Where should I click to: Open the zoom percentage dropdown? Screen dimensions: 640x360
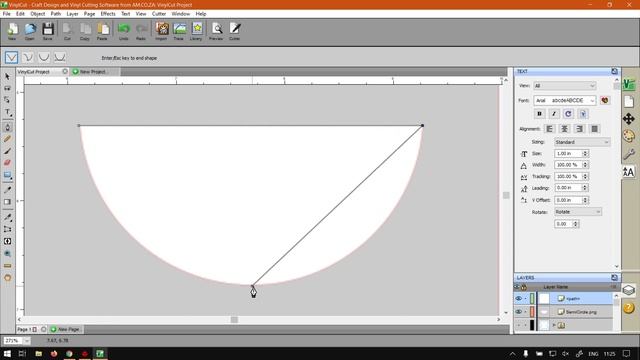pyautogui.click(x=27, y=340)
